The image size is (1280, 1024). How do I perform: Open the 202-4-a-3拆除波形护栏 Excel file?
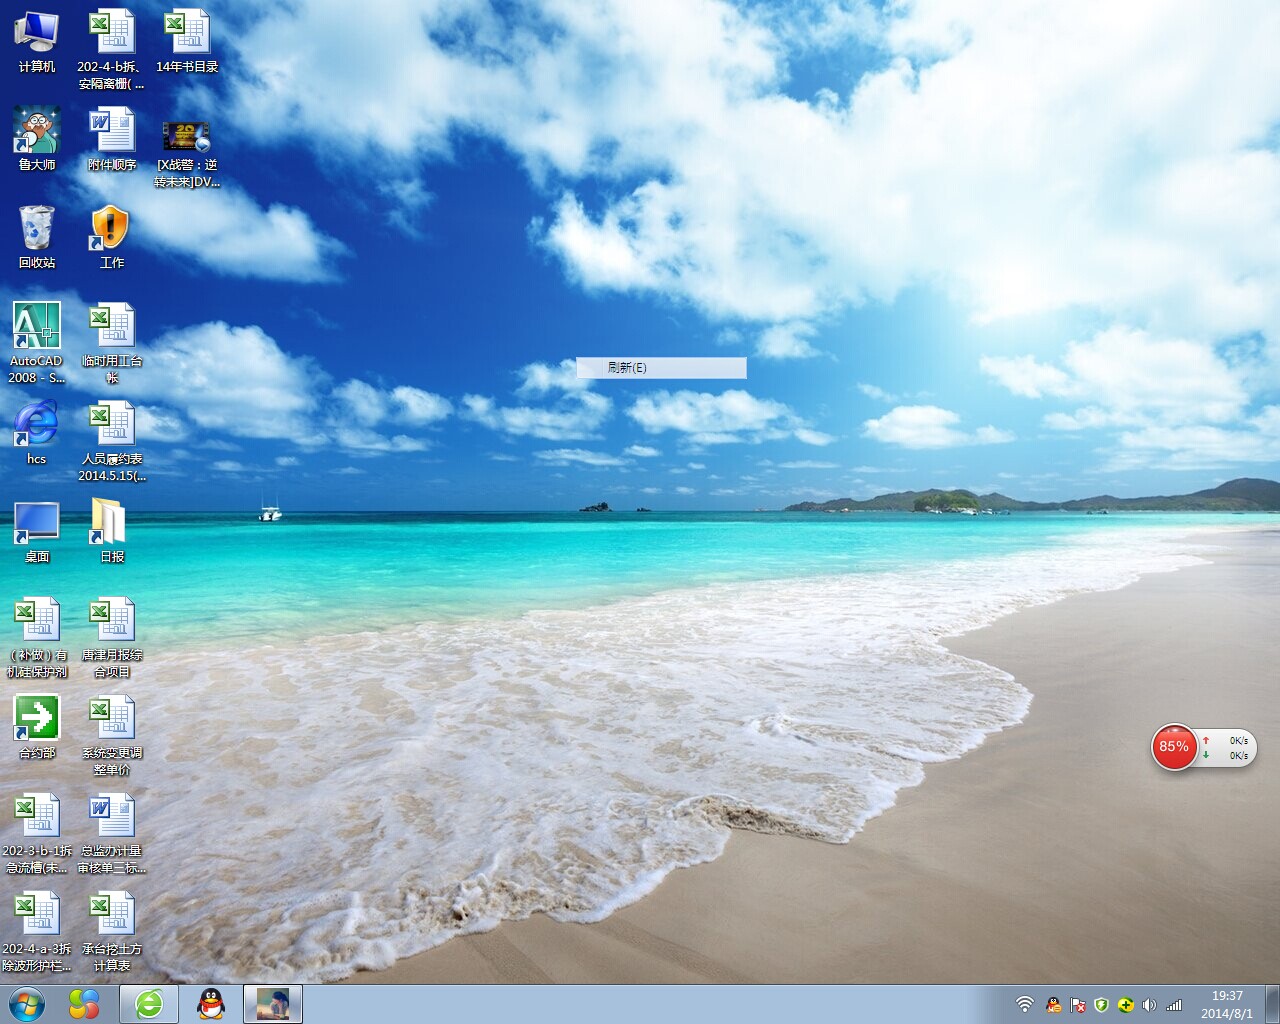point(37,932)
